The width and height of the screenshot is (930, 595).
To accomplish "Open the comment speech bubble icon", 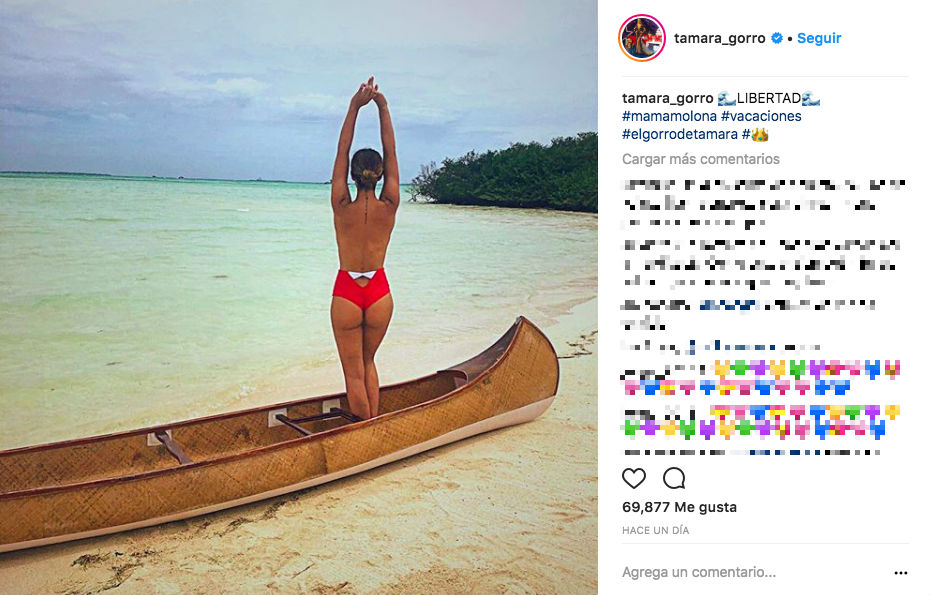I will point(674,478).
